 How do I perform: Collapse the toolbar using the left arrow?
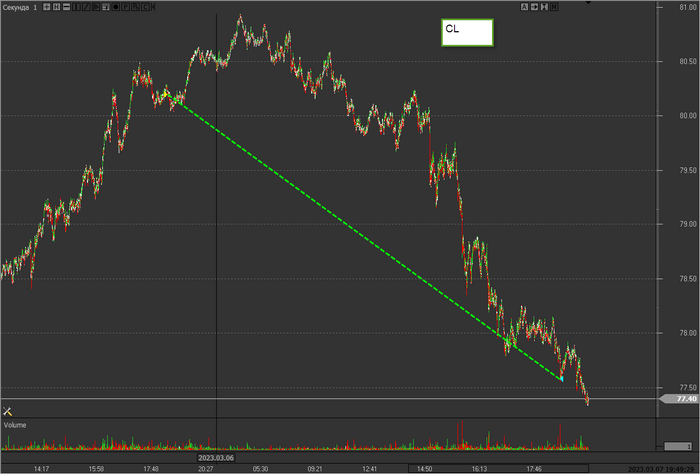(153, 7)
